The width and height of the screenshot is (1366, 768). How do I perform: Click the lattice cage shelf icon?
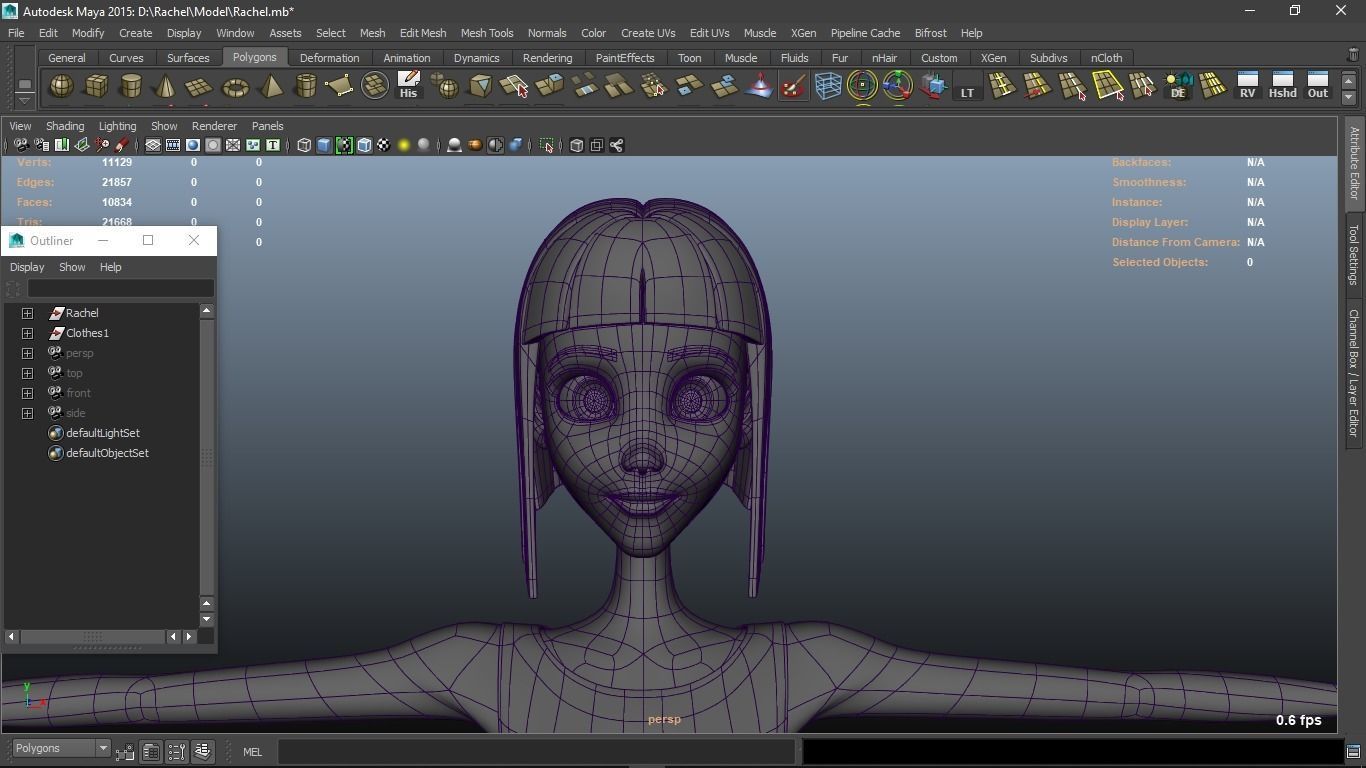828,87
